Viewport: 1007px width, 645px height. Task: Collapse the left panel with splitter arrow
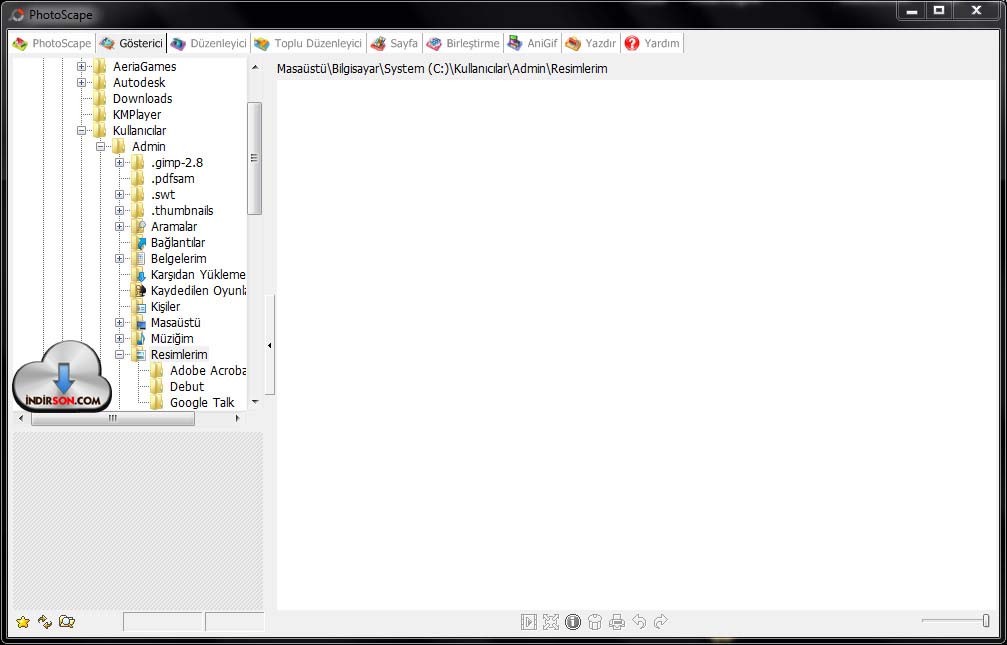click(270, 346)
